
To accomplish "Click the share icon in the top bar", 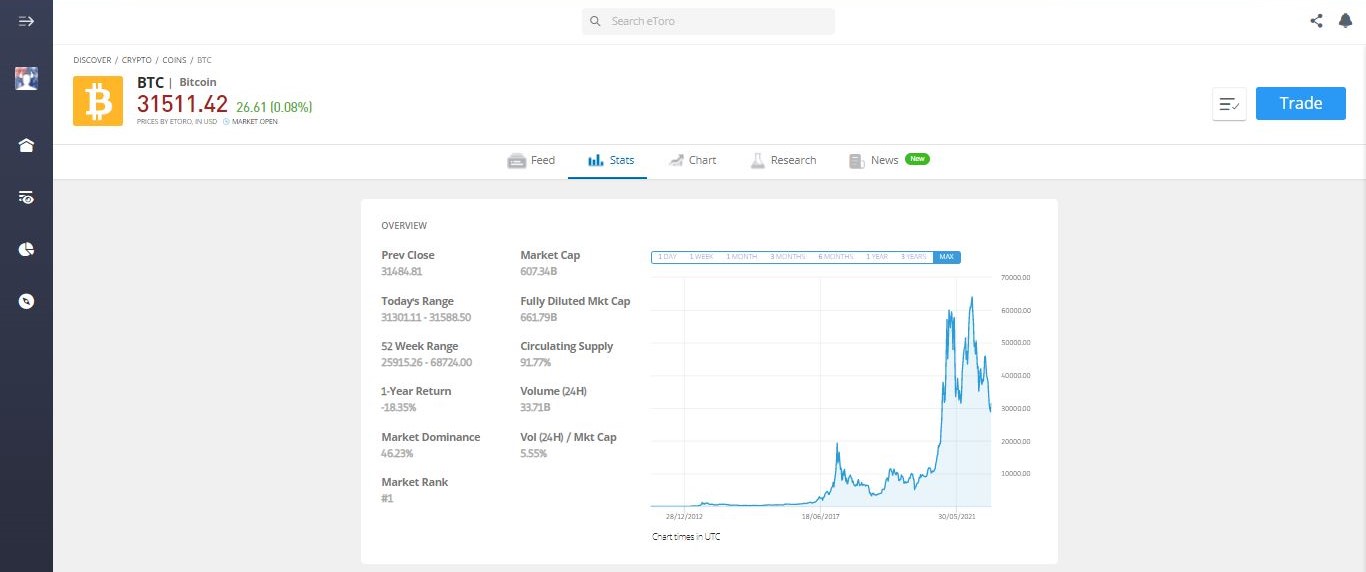I will click(x=1316, y=21).
